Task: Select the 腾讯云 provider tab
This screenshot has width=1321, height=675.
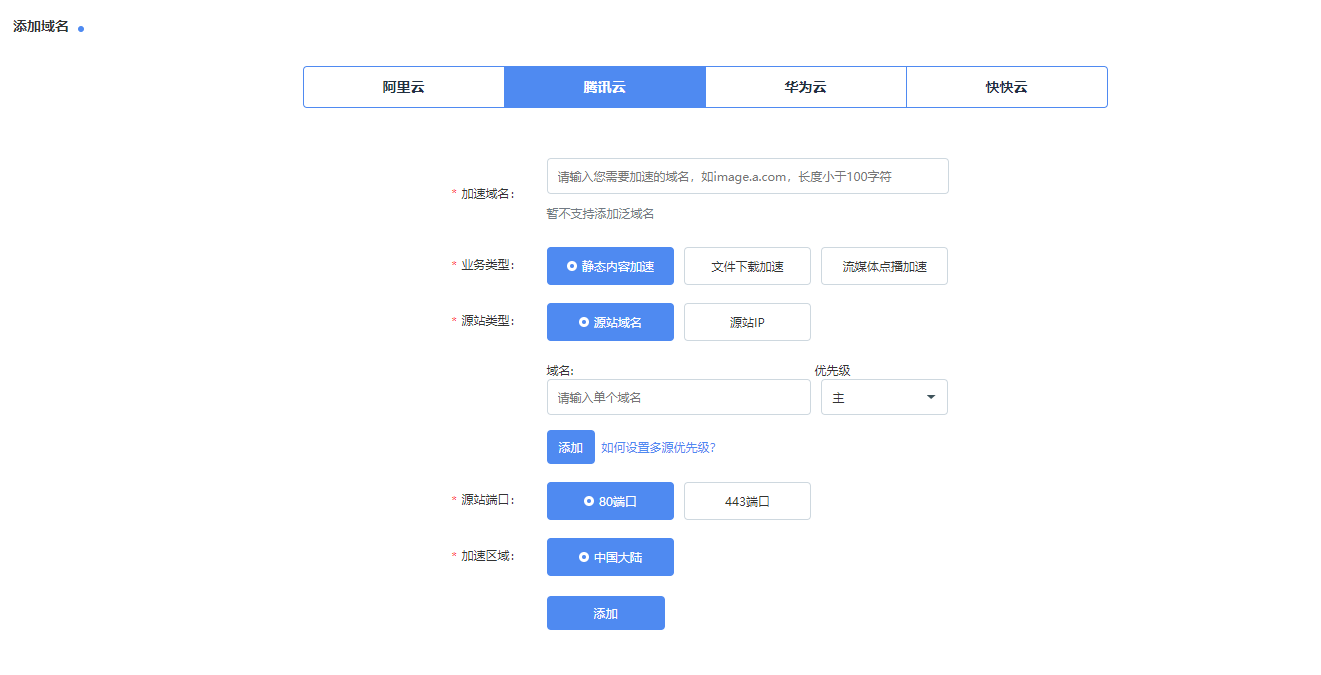Action: point(605,87)
